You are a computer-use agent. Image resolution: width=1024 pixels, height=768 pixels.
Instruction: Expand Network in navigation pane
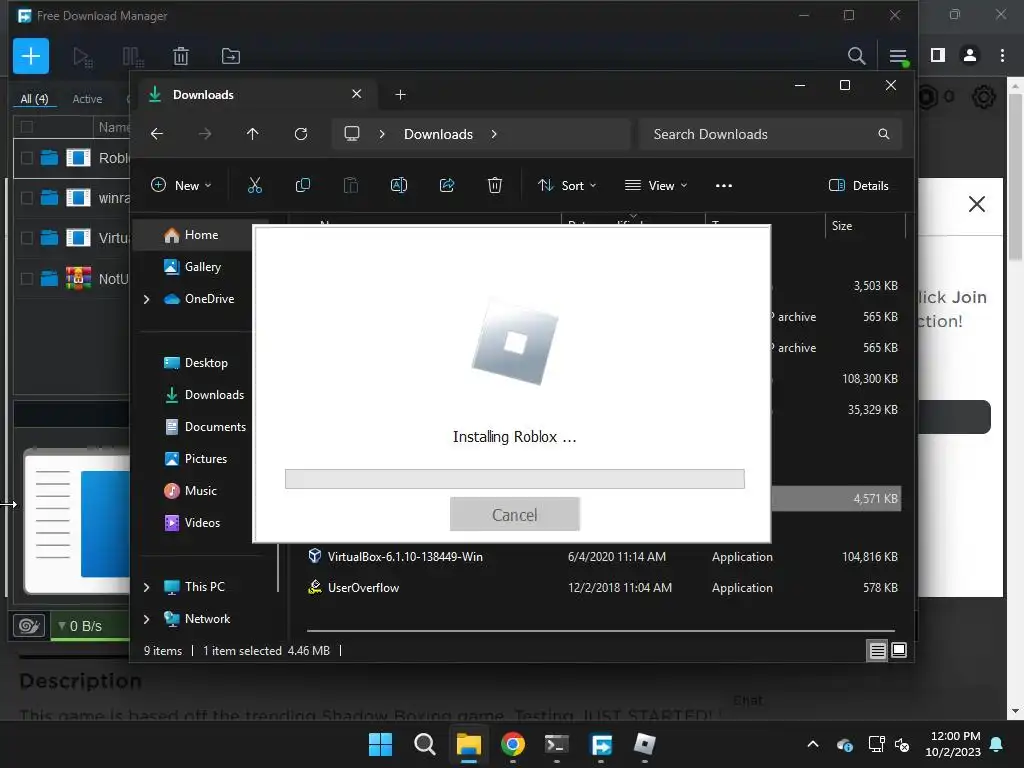146,619
